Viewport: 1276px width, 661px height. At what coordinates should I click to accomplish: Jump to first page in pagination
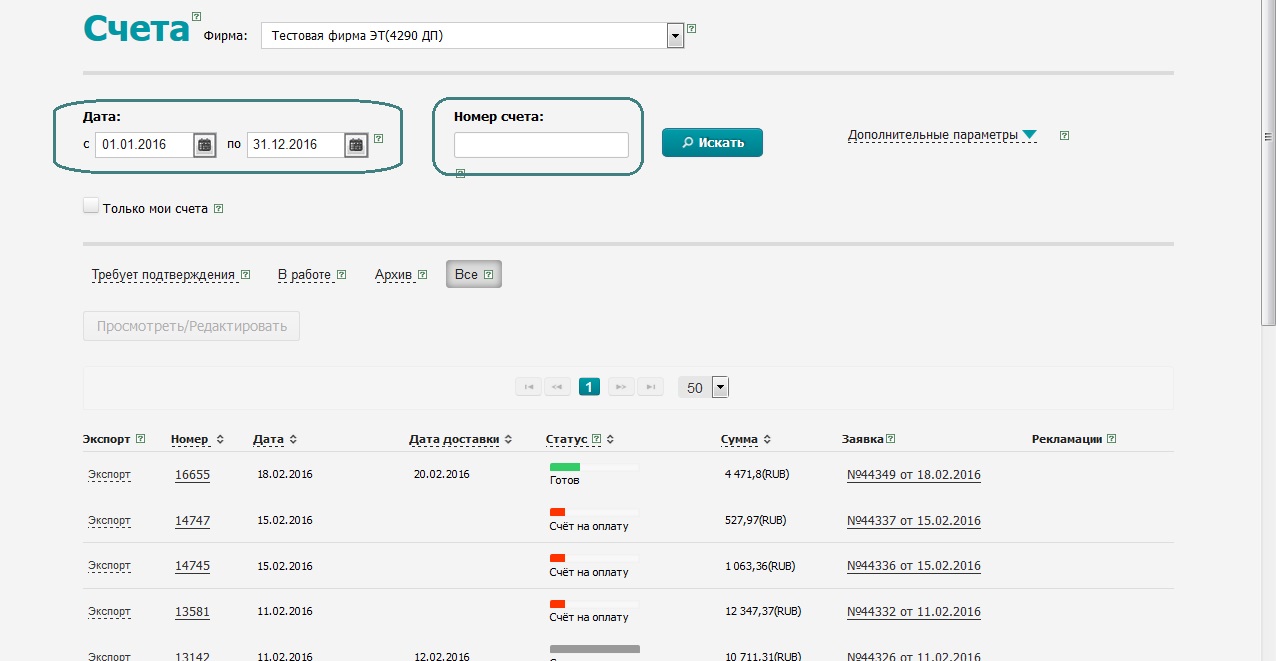(x=527, y=387)
